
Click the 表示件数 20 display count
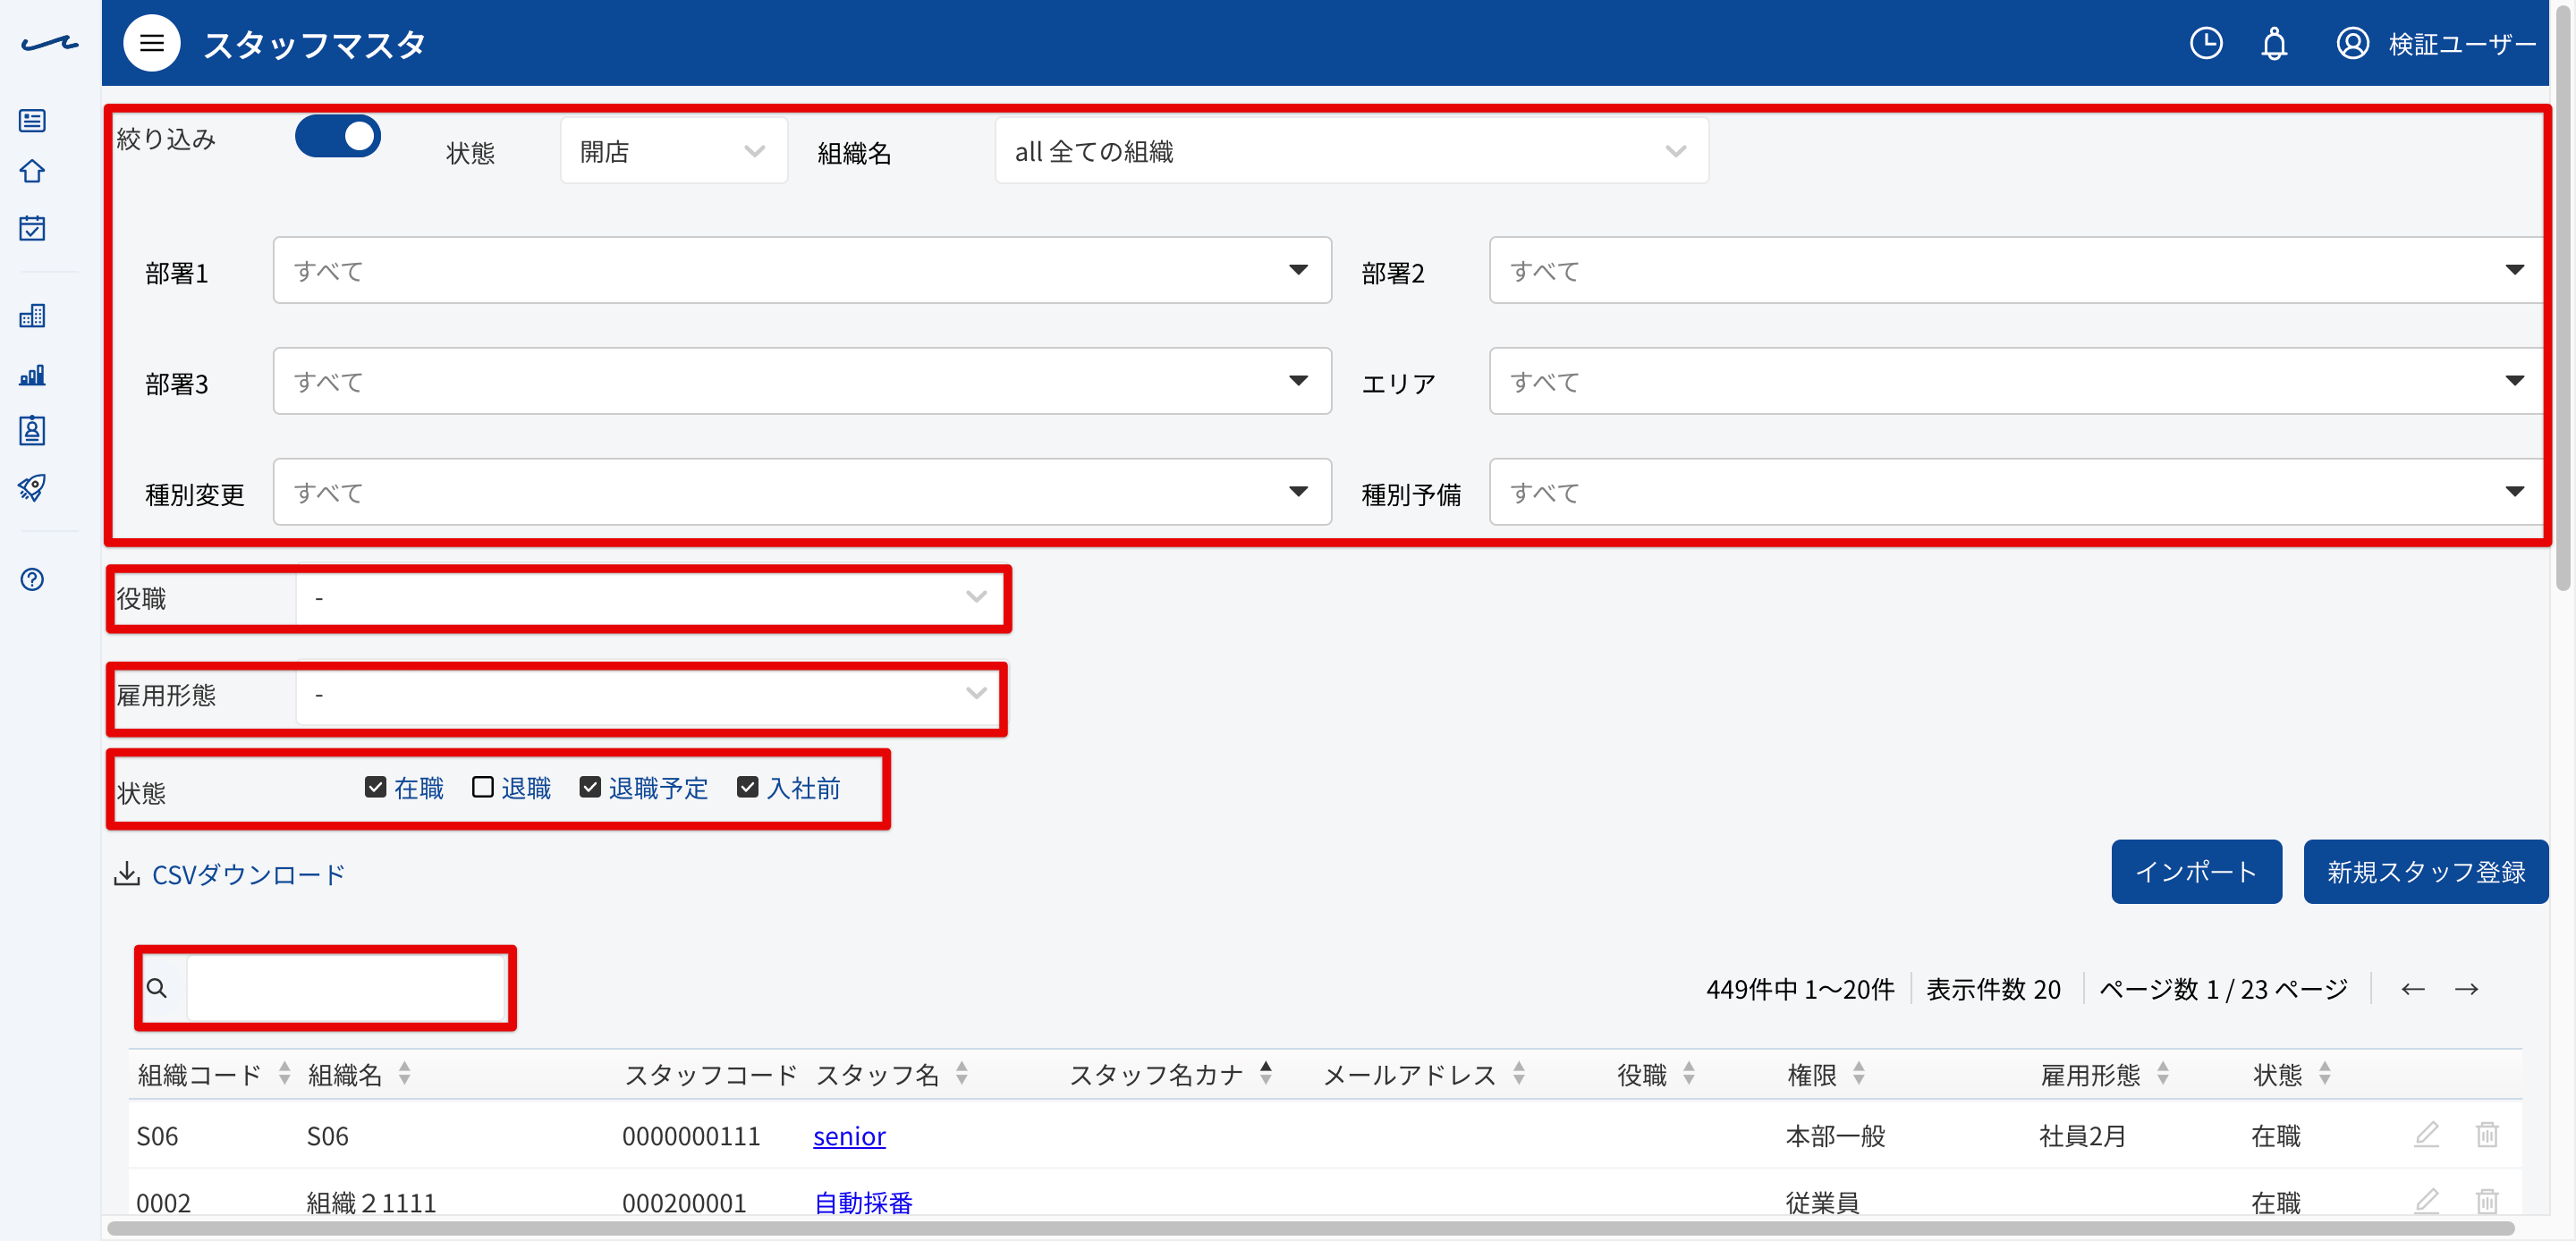(1993, 989)
